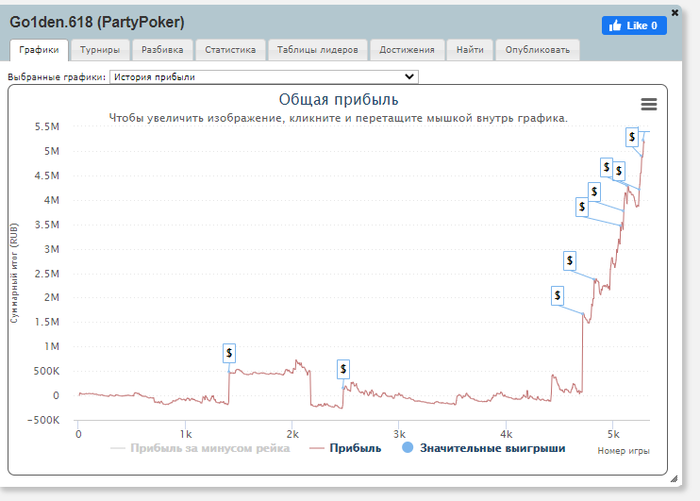700x501 pixels.
Task: Click the 3k x-axis tick label
Action: [x=399, y=434]
